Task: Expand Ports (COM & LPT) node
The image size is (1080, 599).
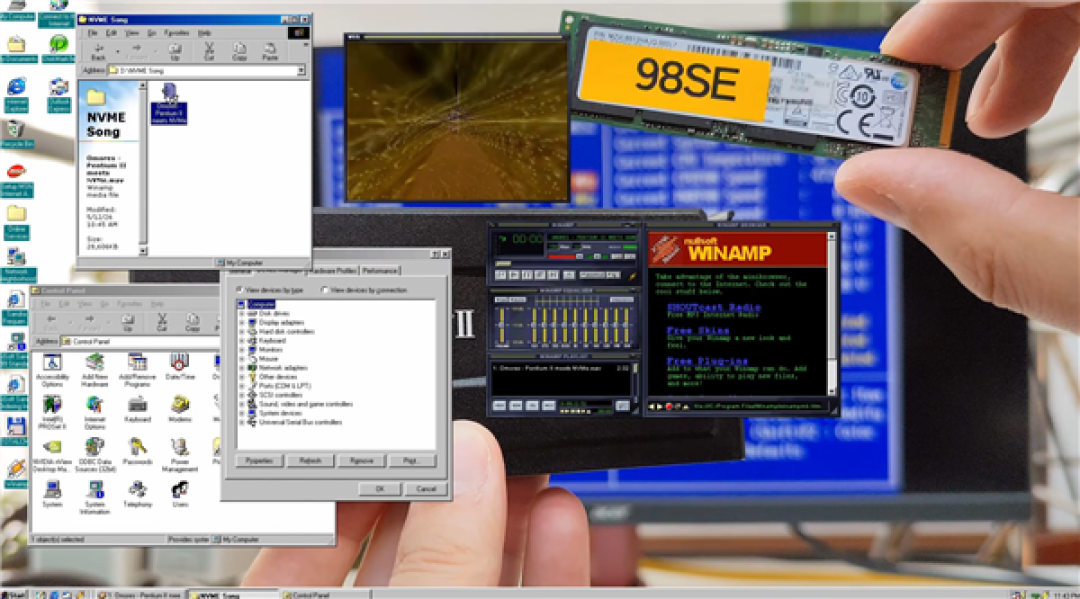Action: tap(242, 386)
